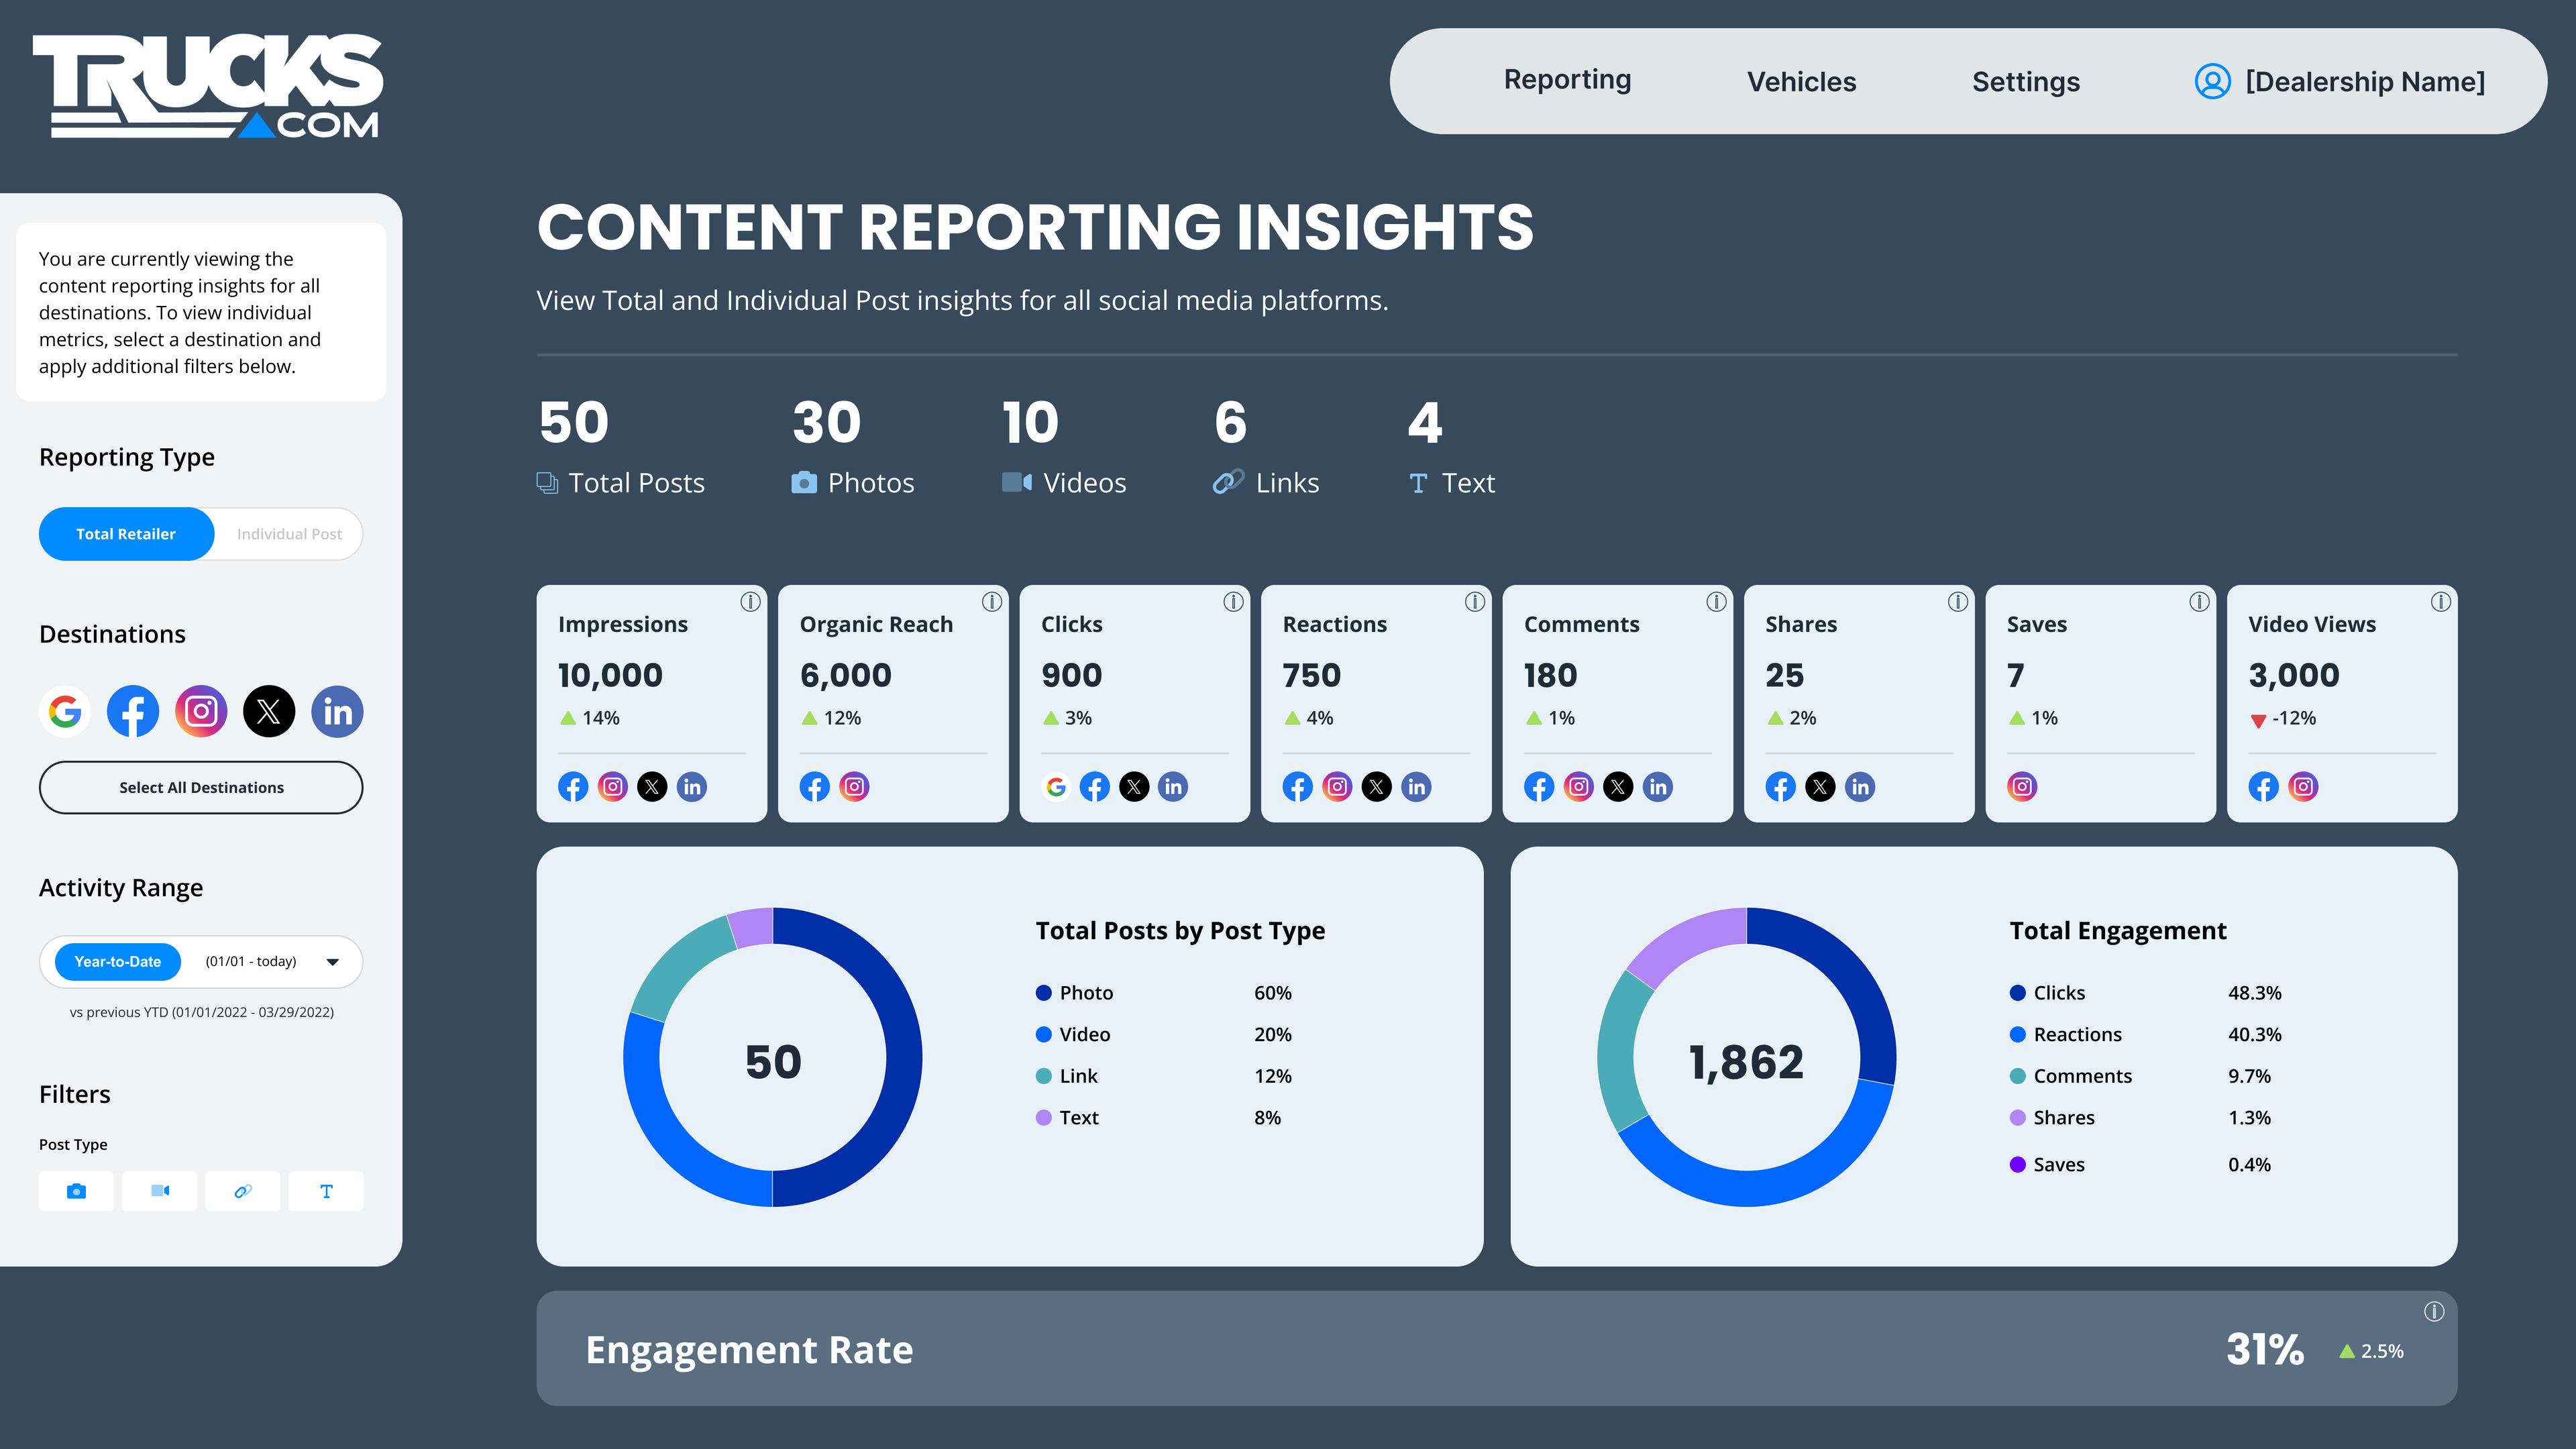Viewport: 2576px width, 1449px height.
Task: Click the Engagement Rate 31% value
Action: click(2265, 1350)
